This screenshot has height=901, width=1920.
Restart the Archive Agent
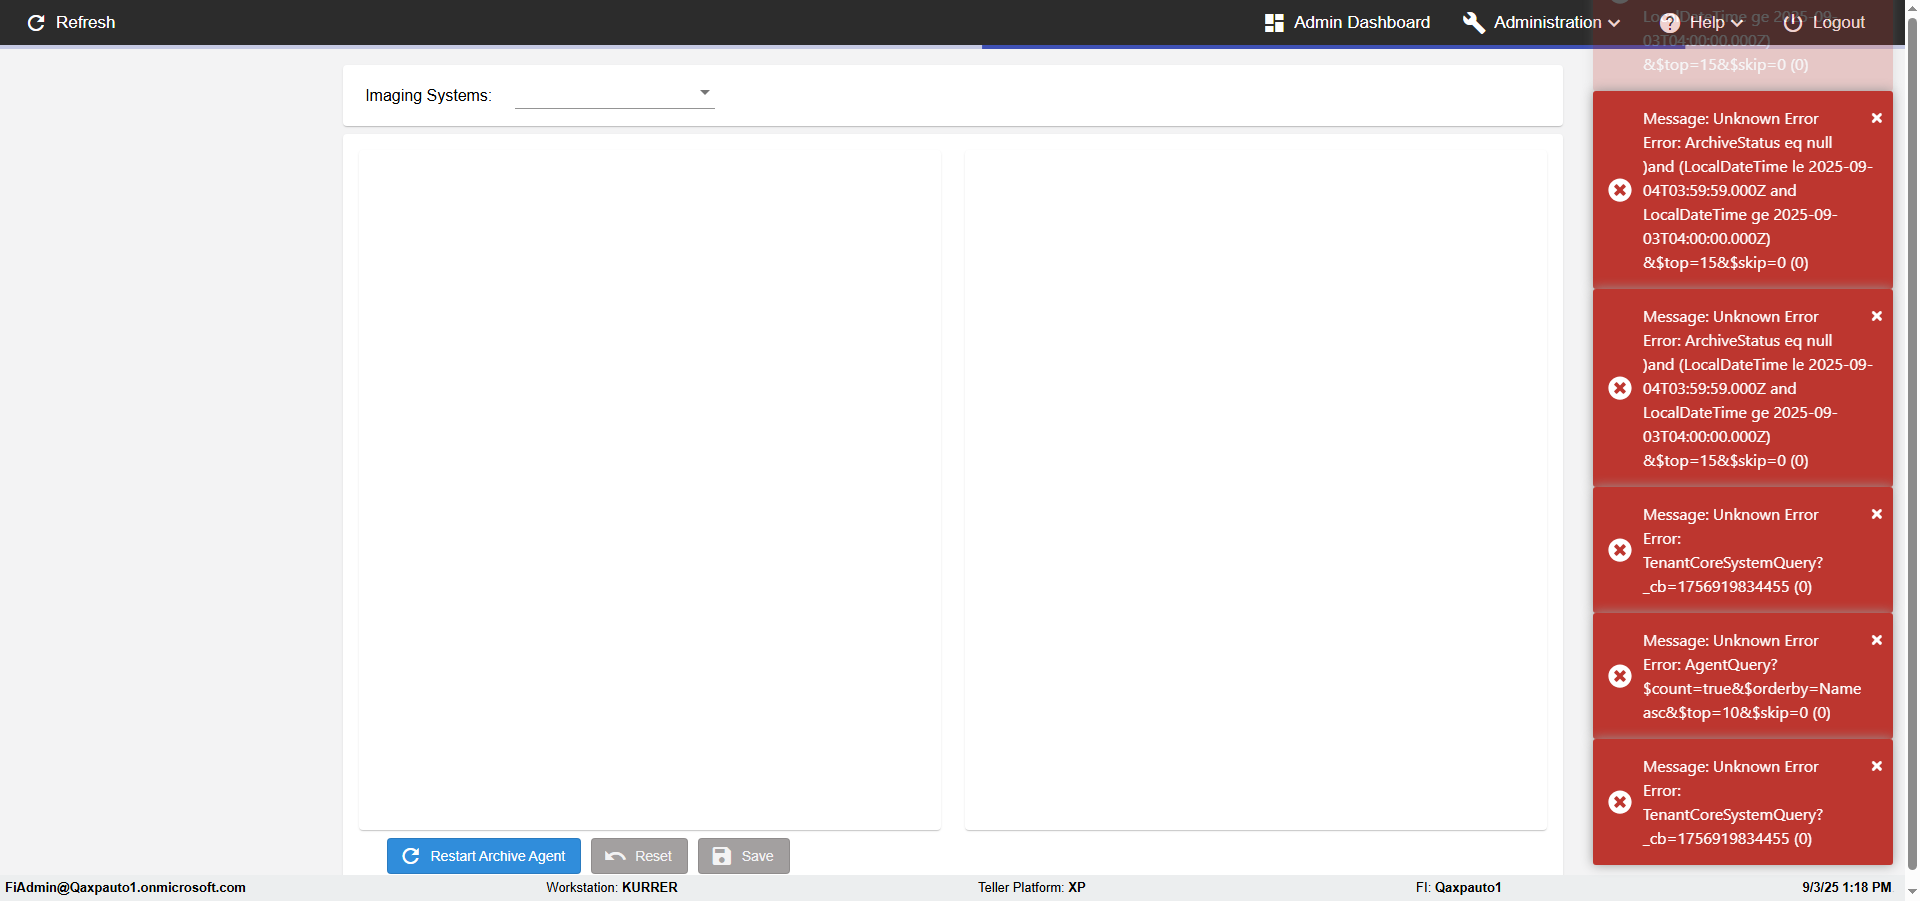coord(484,856)
